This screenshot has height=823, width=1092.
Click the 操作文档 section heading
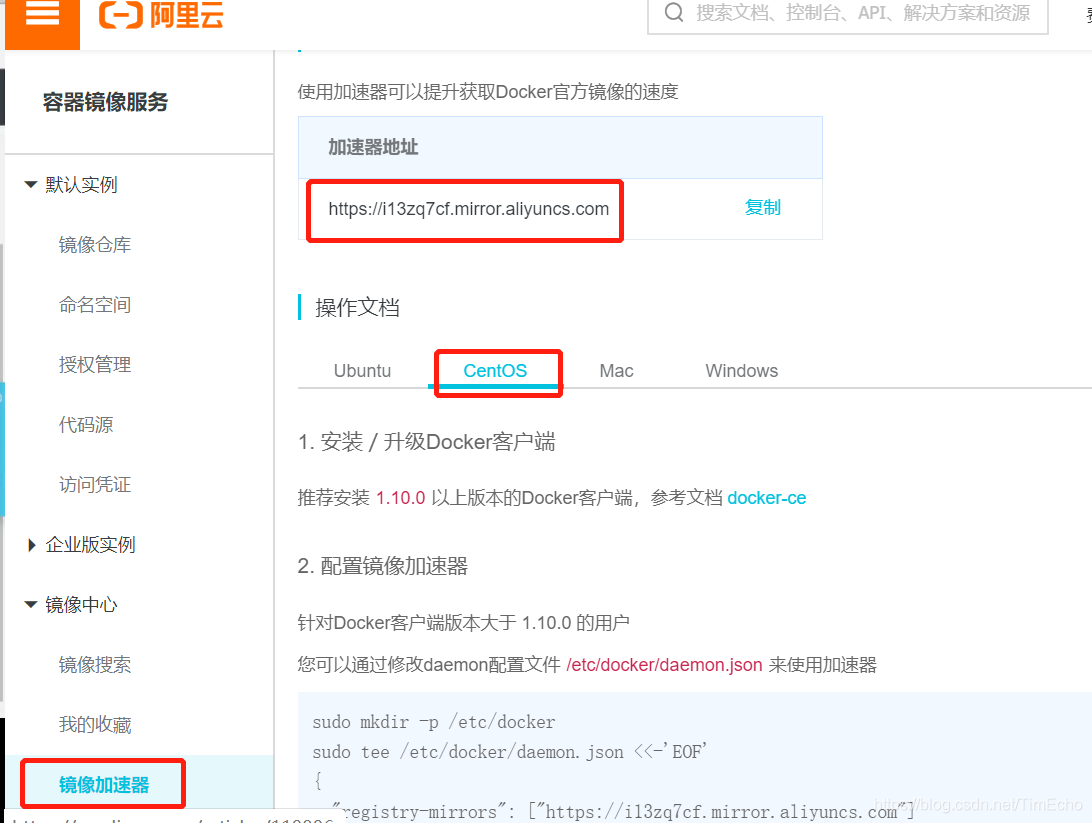357,307
